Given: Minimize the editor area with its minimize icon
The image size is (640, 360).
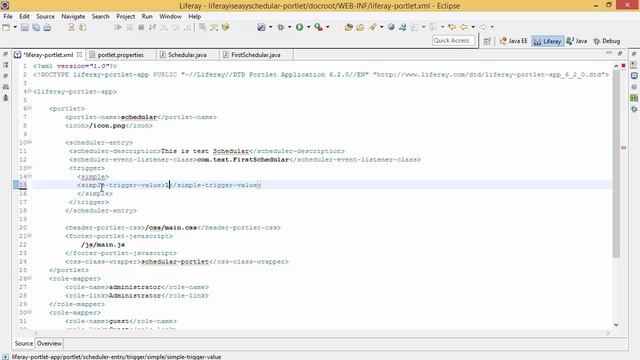Looking at the screenshot, I should 609,53.
